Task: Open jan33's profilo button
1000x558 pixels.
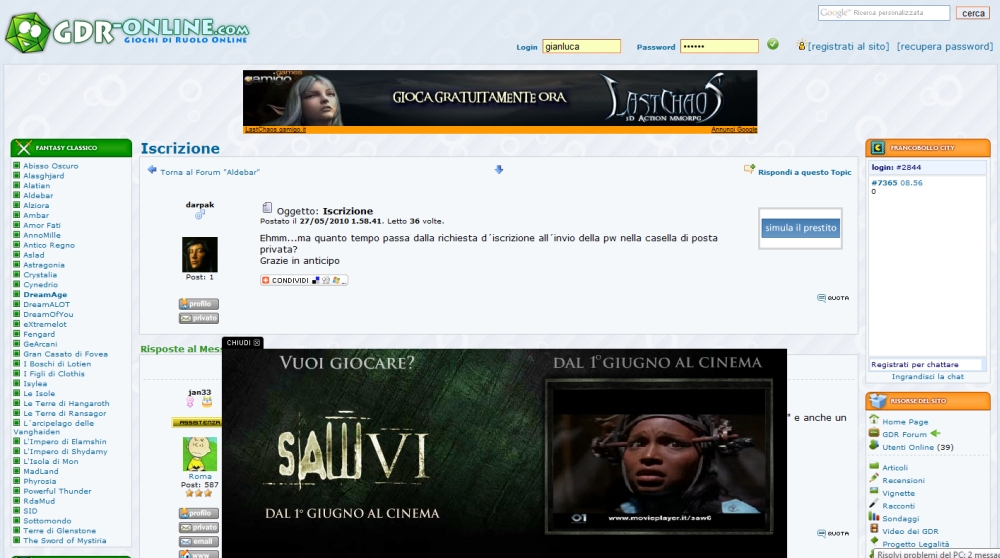Action: tap(198, 513)
